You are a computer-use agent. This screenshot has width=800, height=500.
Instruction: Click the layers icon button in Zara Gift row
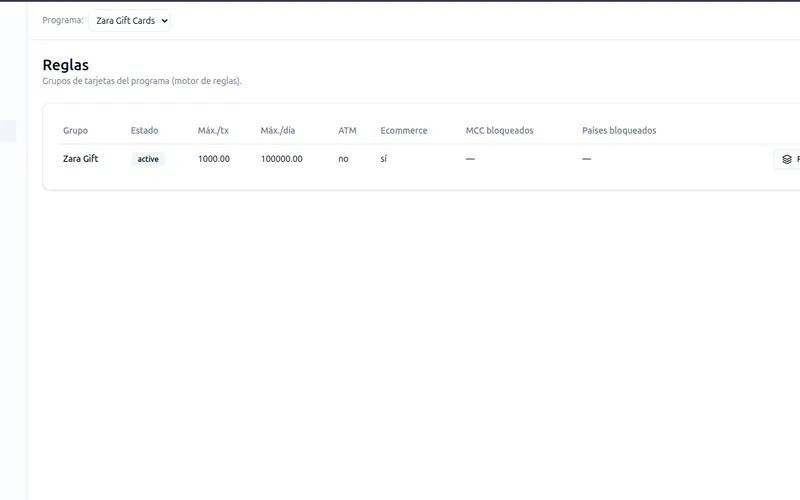point(787,159)
